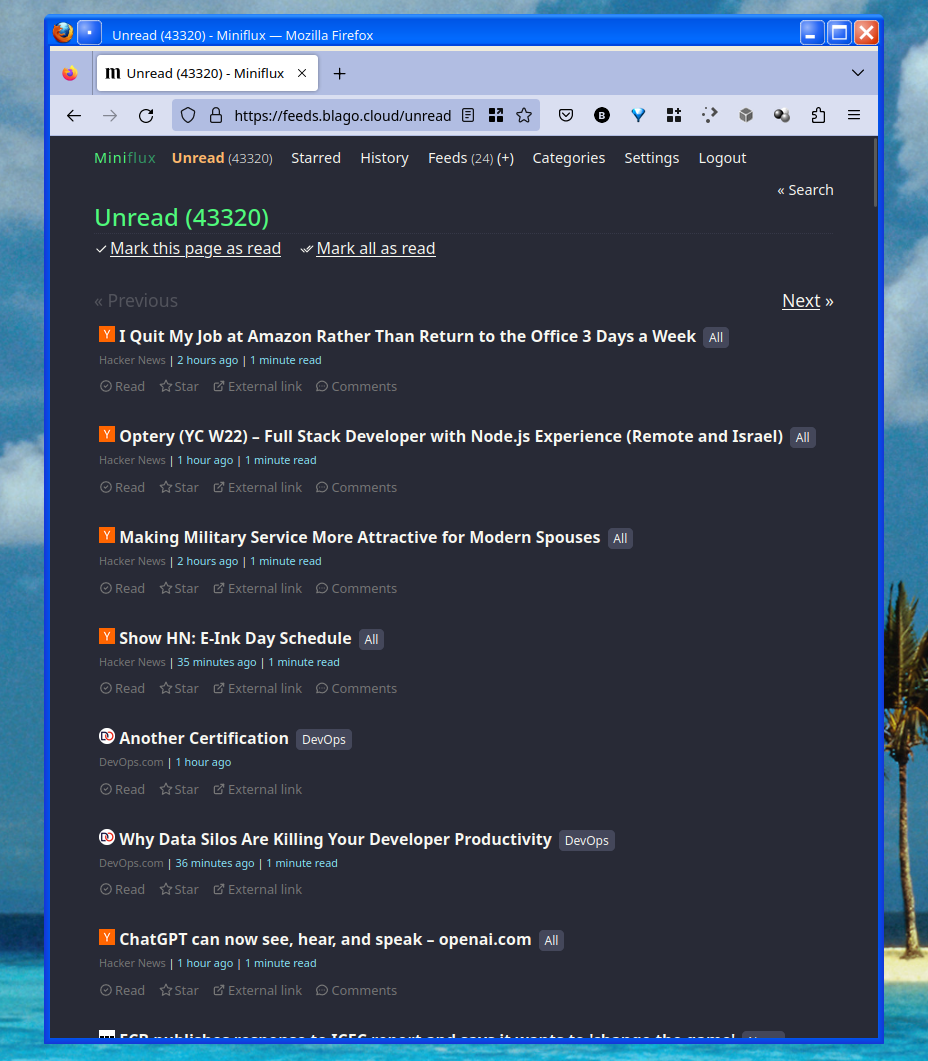928x1061 pixels.
Task: Open the History menu item
Action: click(384, 158)
